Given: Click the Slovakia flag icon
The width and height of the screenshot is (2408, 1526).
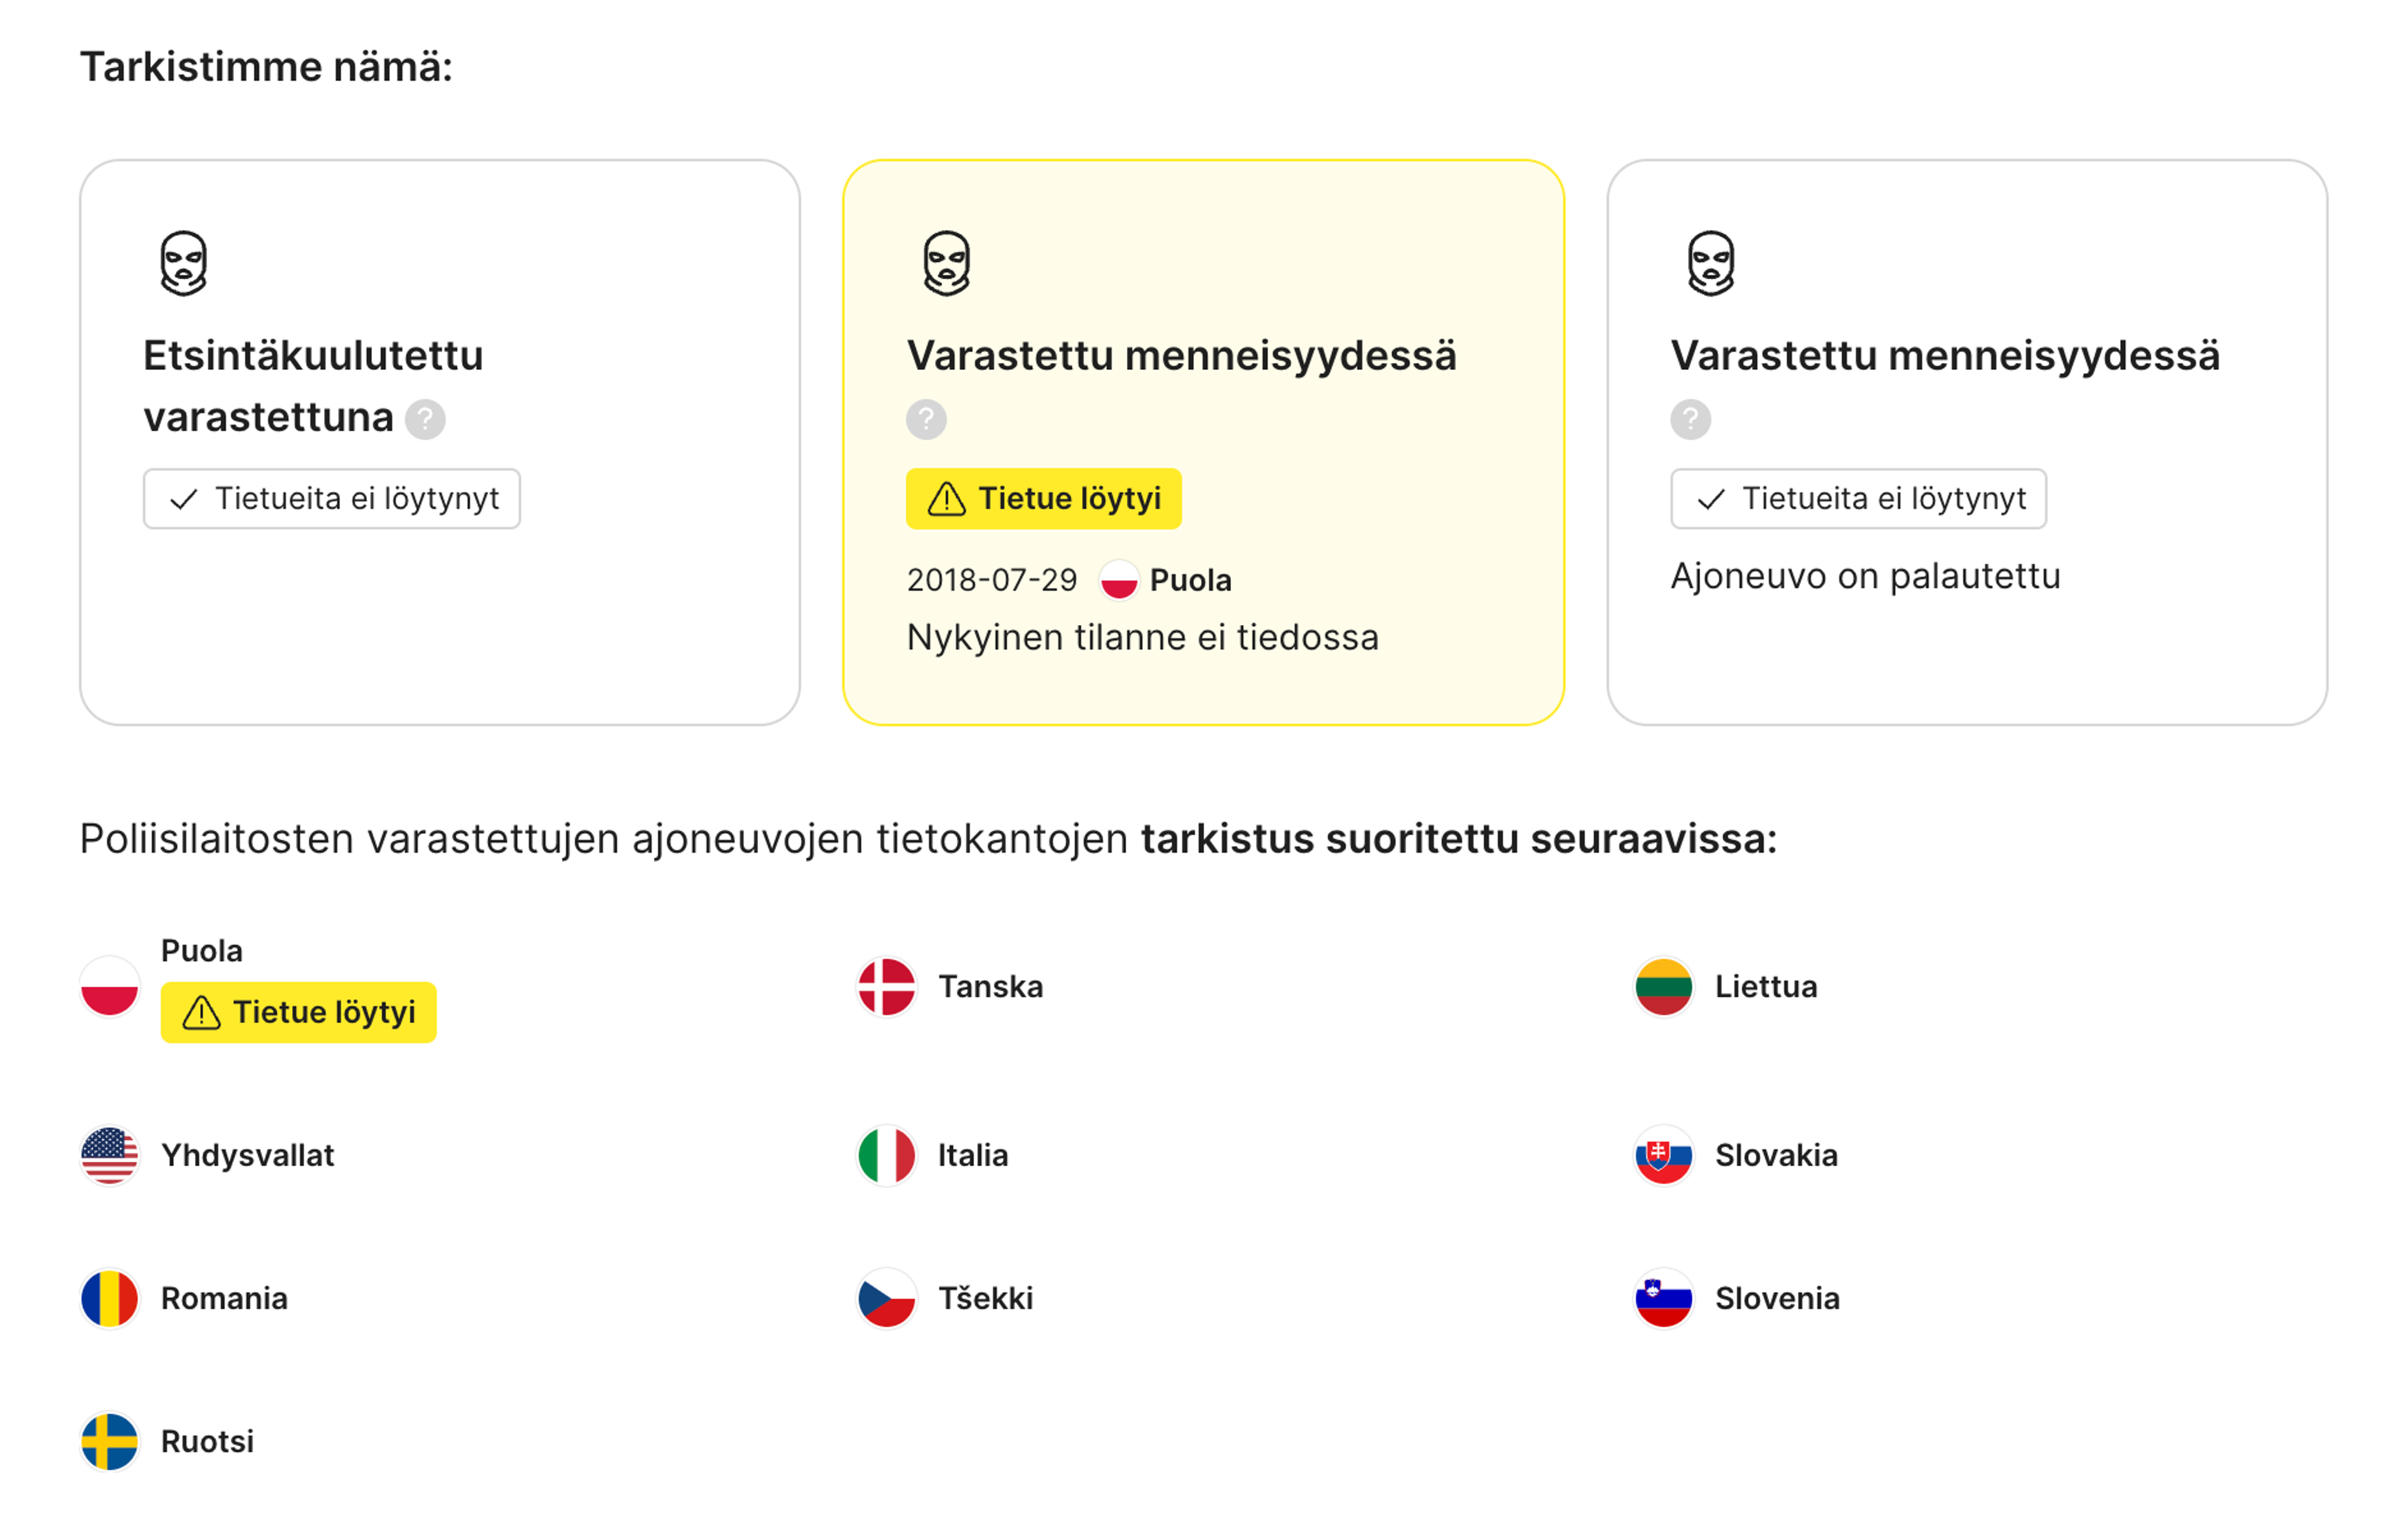Looking at the screenshot, I should pos(1664,1156).
